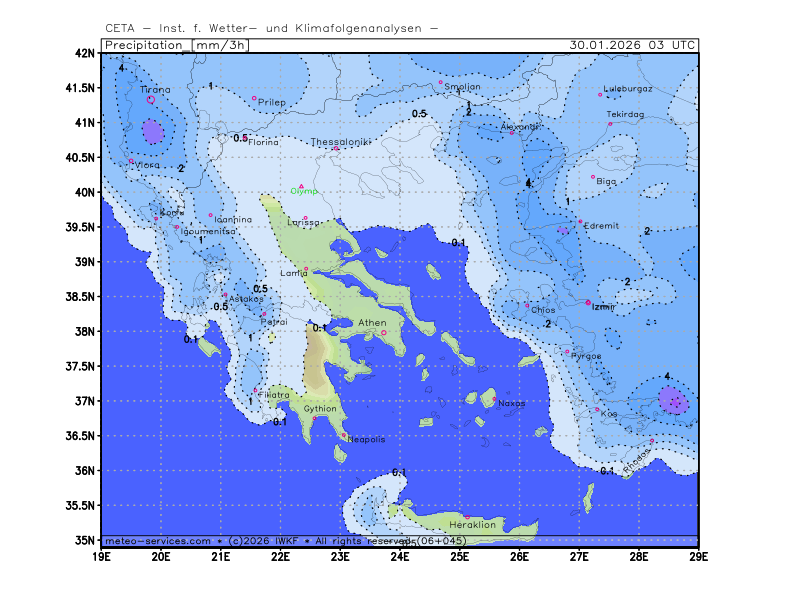Click the purple rainfall patch east of Kos

click(x=673, y=400)
